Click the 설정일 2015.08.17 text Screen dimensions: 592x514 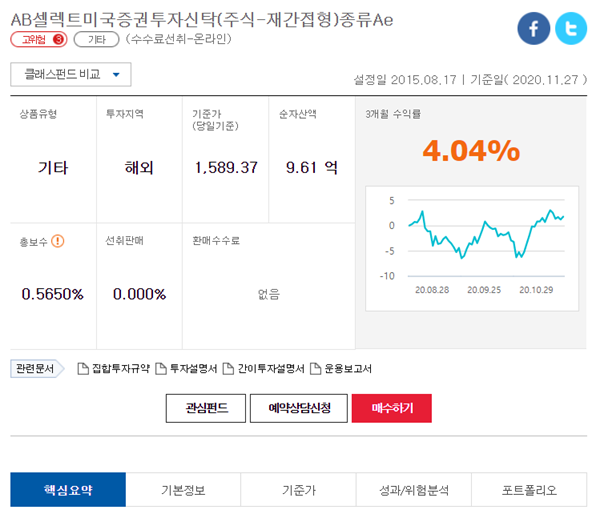pyautogui.click(x=405, y=80)
